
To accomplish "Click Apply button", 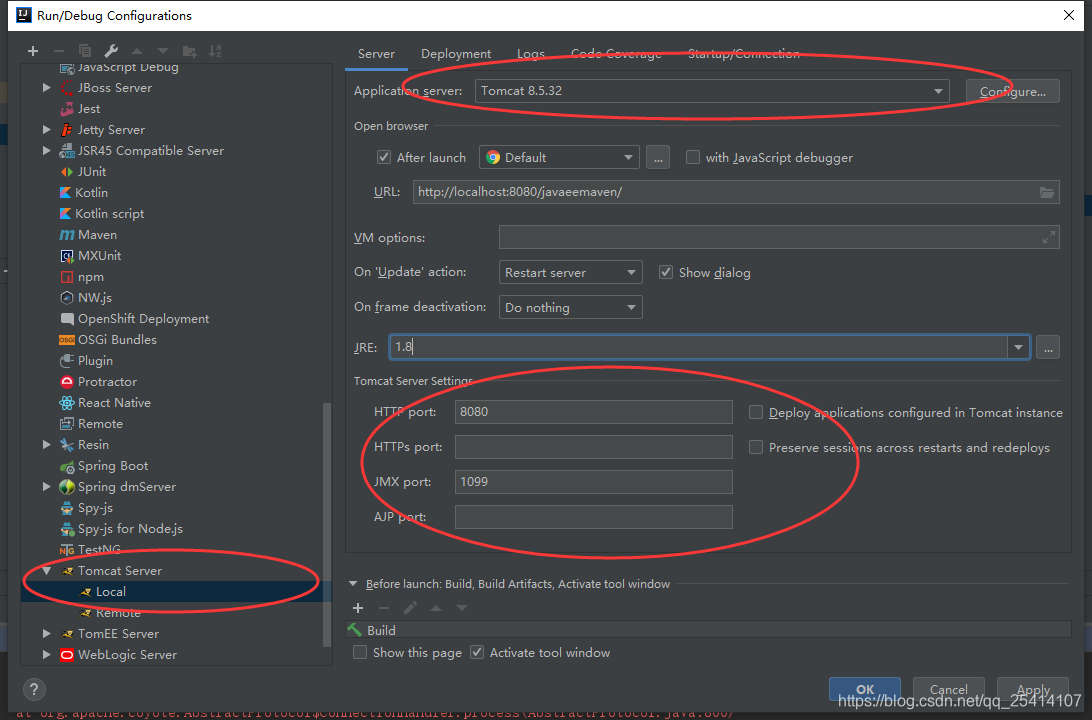I will click(1033, 689).
